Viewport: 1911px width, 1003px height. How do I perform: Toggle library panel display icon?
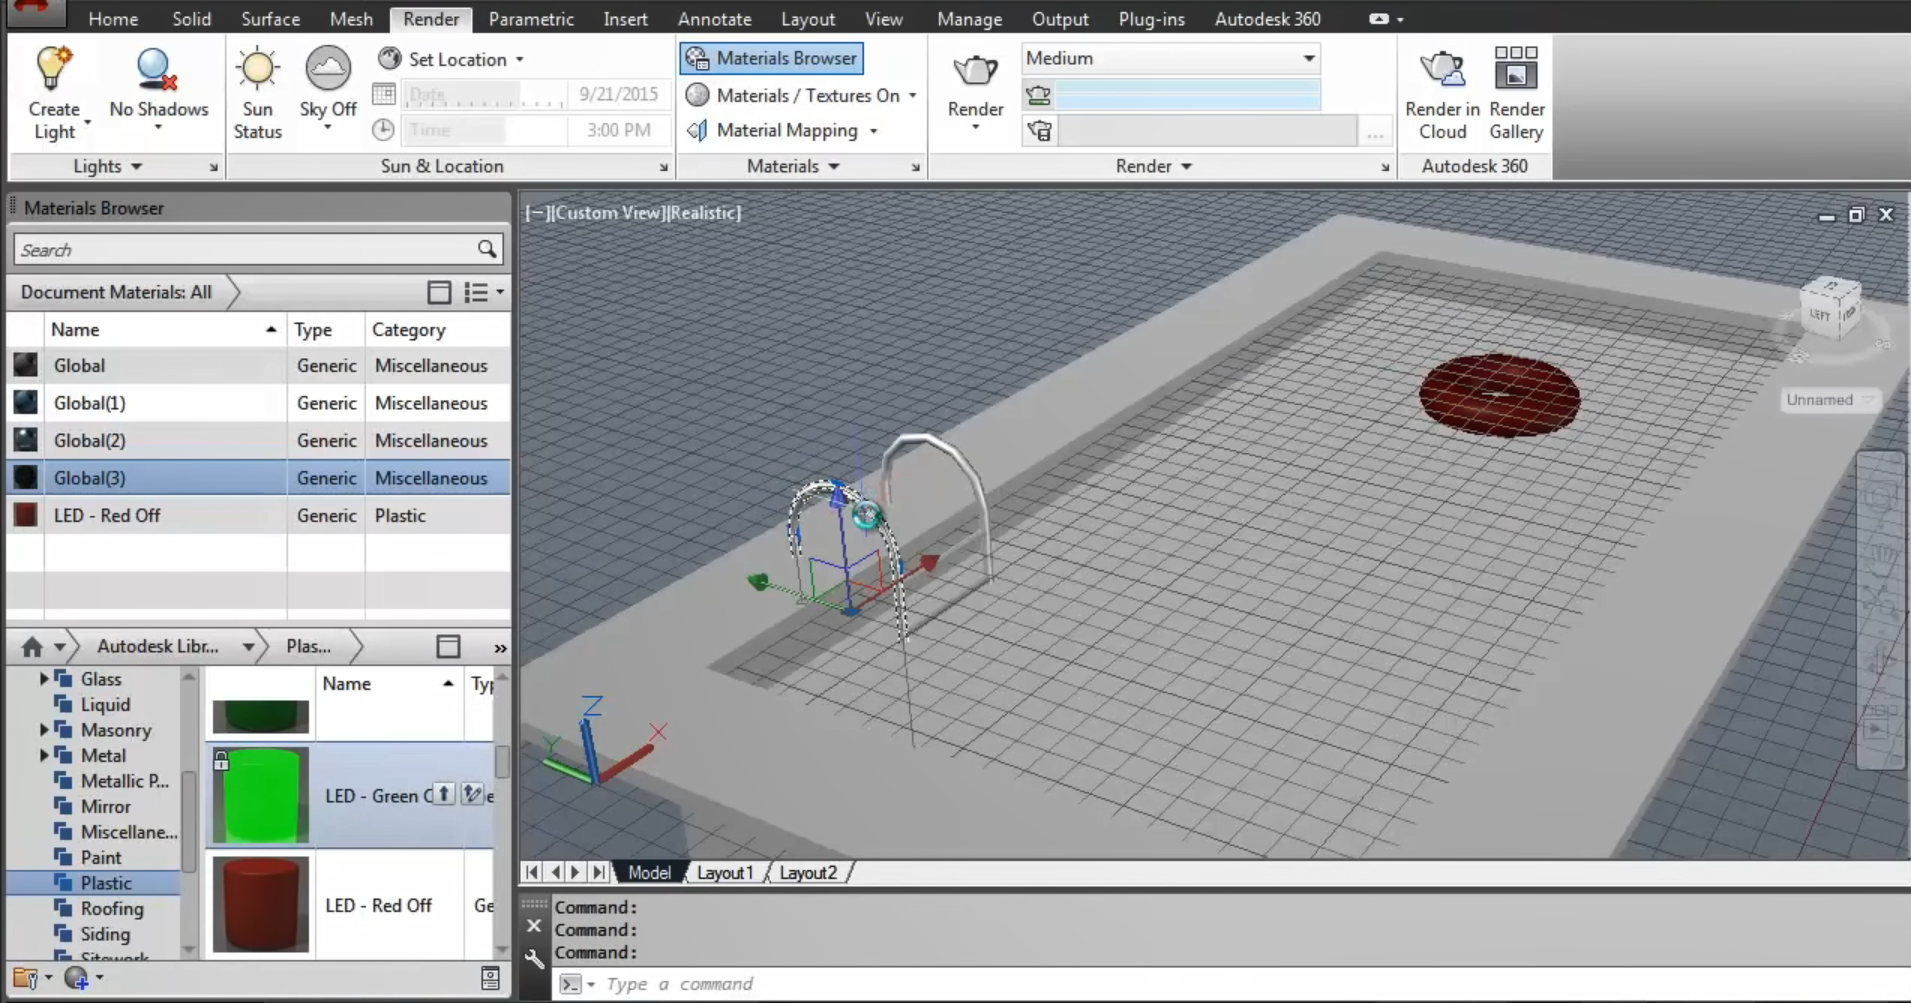point(448,647)
